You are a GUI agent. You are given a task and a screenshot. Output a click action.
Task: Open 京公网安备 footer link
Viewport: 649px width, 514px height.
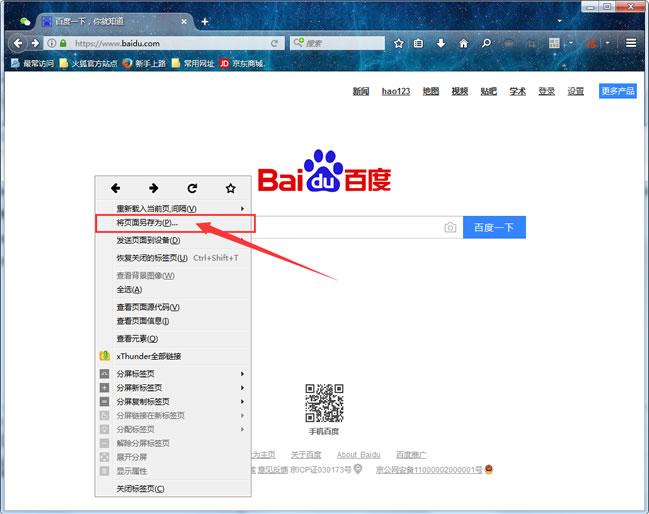(x=429, y=470)
